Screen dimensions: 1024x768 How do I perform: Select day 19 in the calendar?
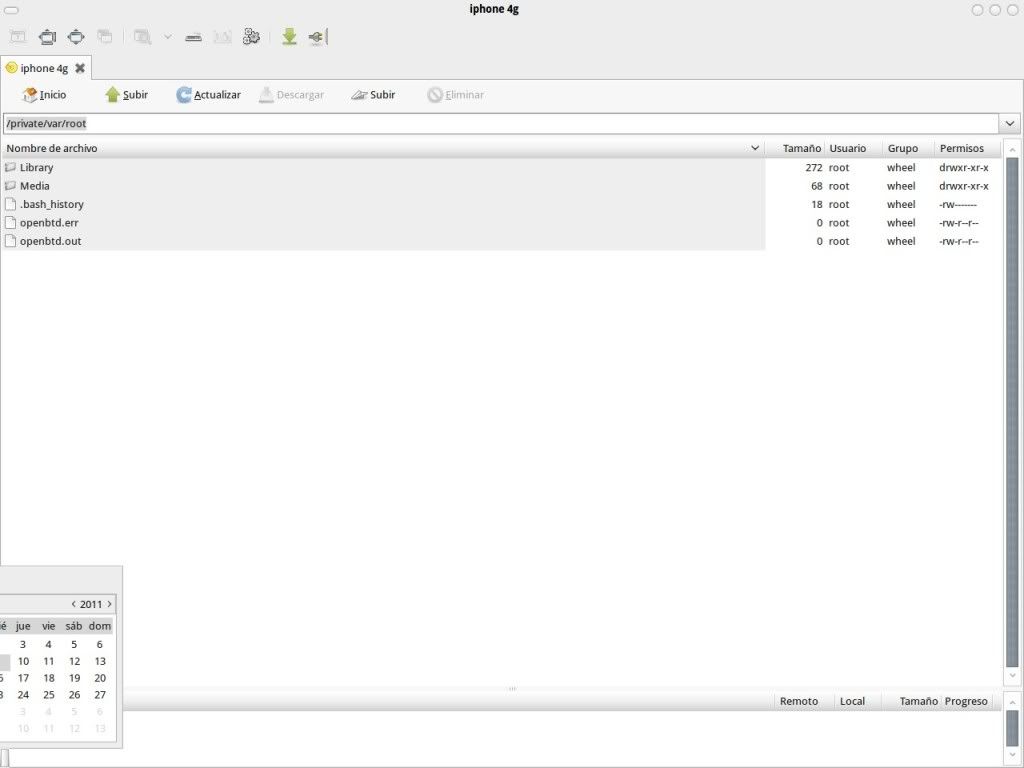pos(74,678)
